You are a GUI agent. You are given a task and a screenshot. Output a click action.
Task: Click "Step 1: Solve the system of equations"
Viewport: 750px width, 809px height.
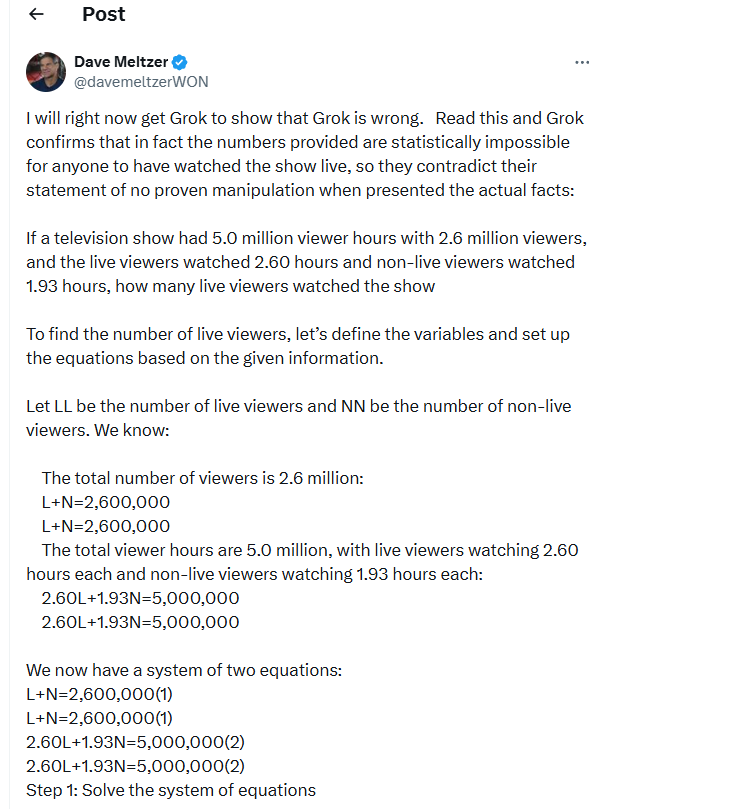(171, 790)
